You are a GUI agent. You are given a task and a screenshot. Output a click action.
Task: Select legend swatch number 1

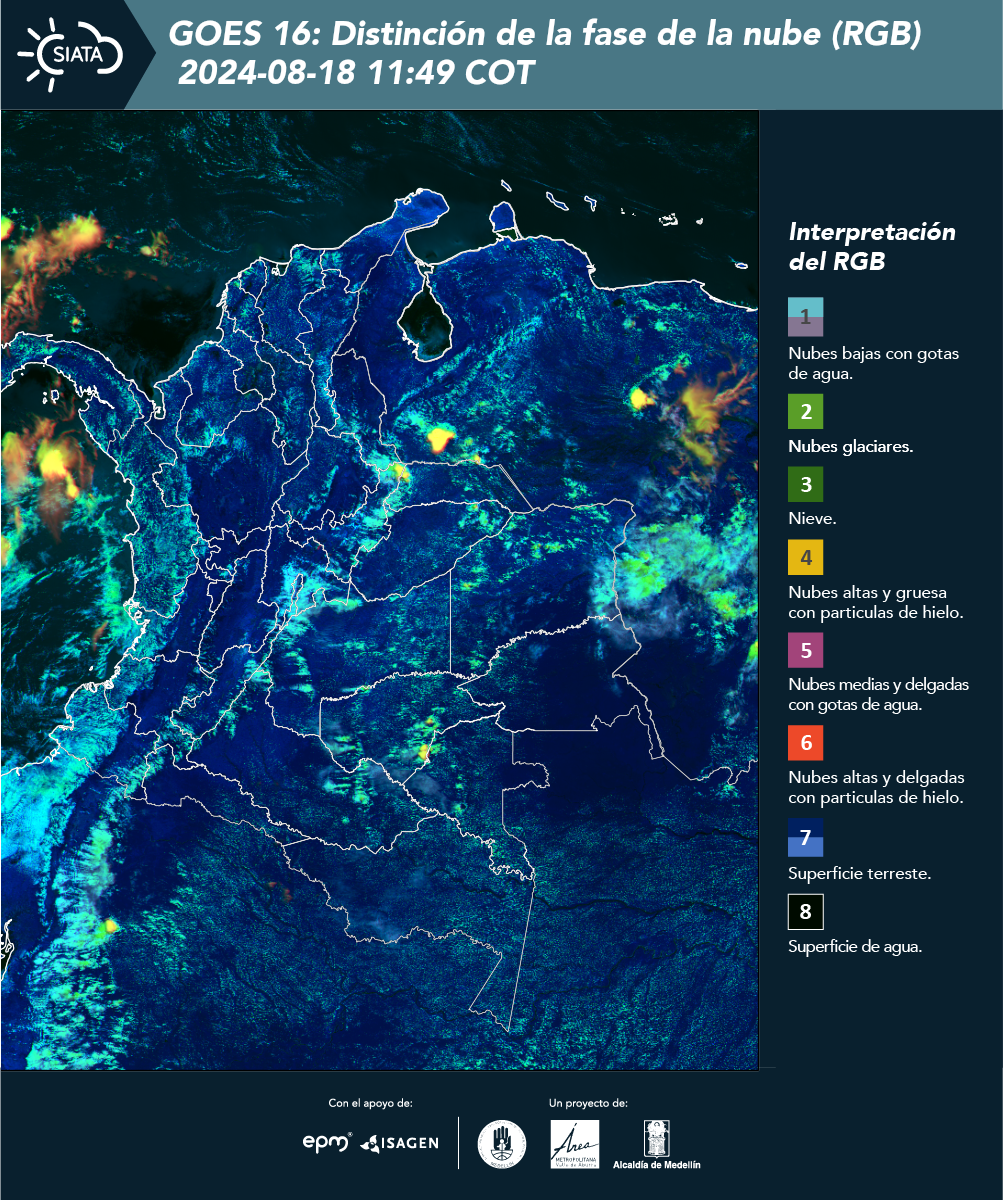[x=805, y=316]
